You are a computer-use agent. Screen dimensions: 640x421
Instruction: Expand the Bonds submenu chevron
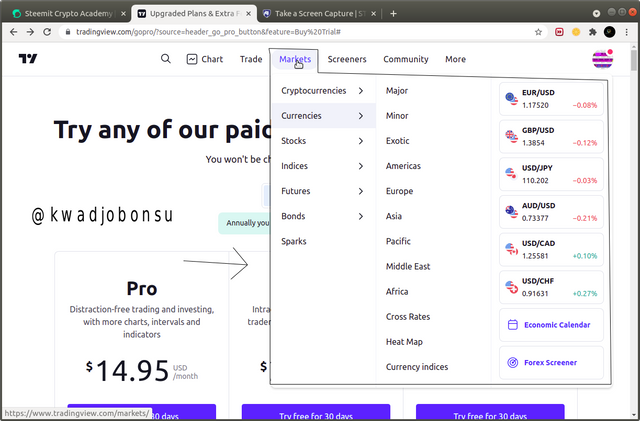point(361,216)
